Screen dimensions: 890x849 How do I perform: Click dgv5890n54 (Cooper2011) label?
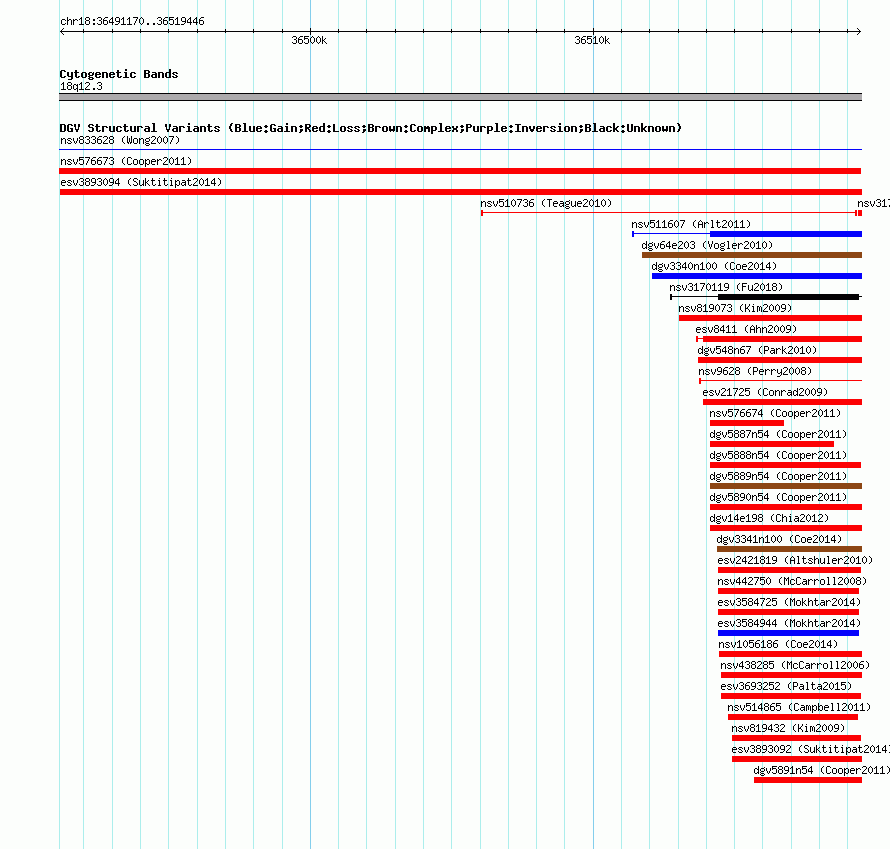[x=778, y=497]
